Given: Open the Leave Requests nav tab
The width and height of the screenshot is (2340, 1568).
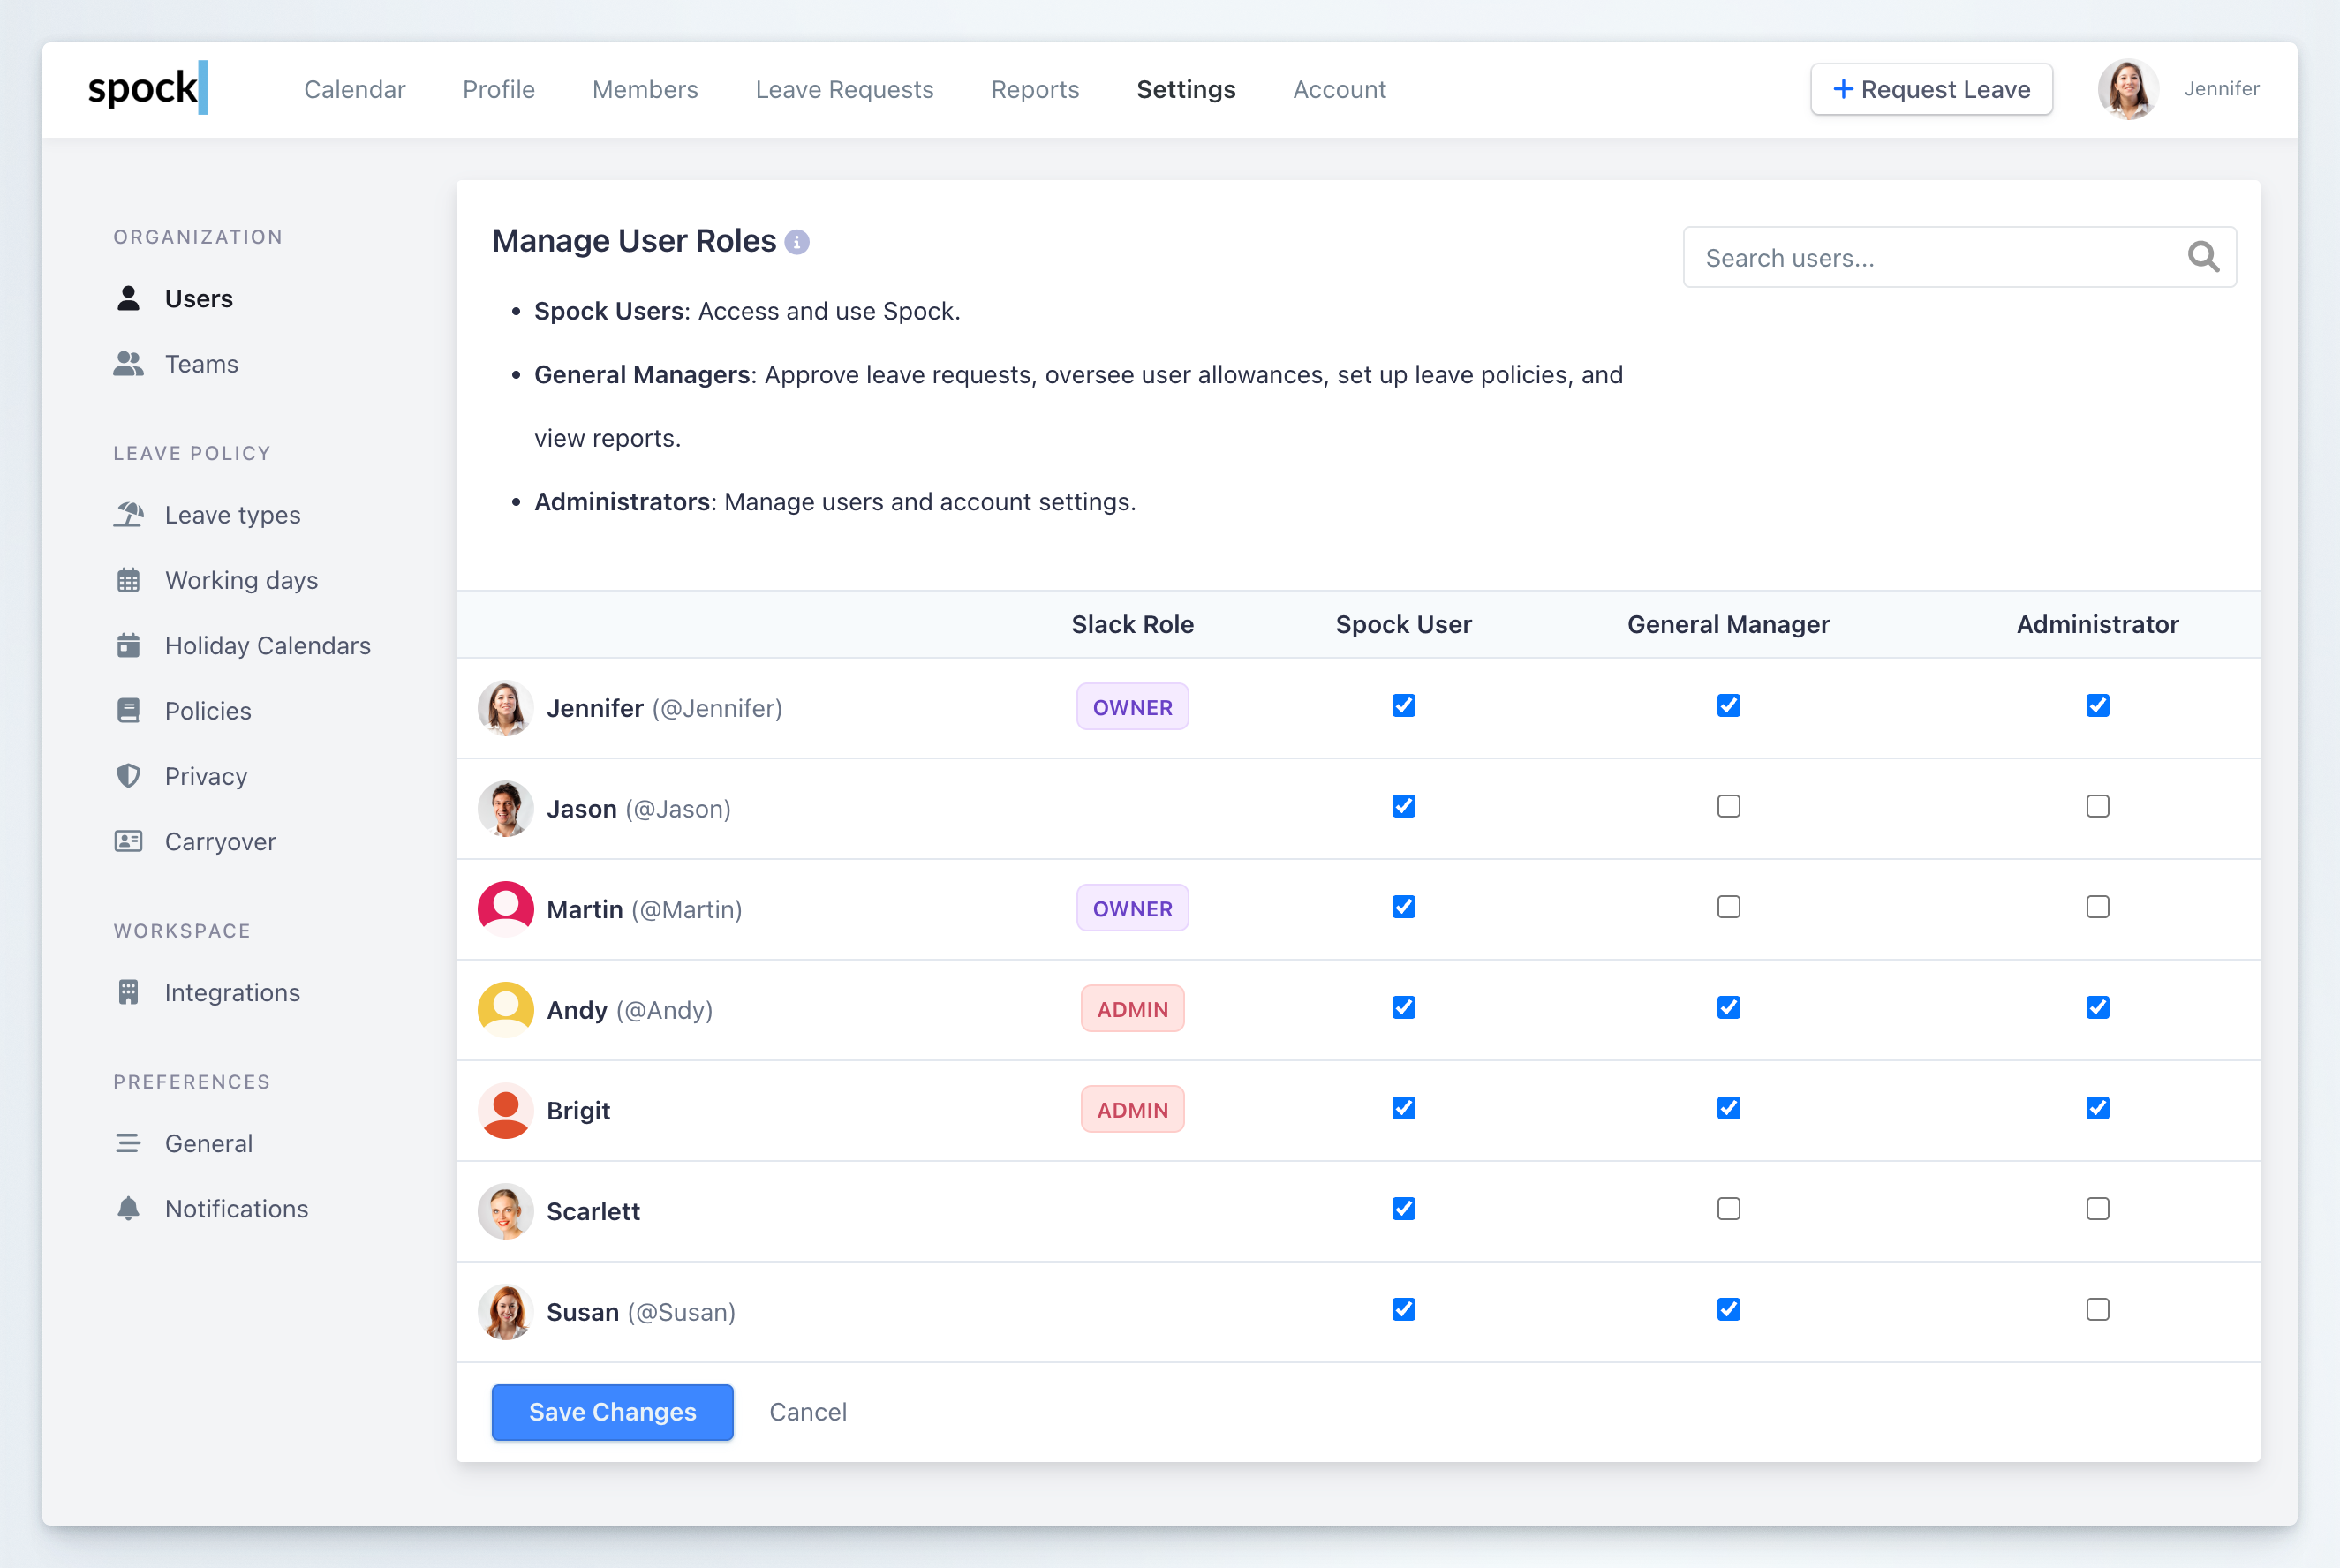Looking at the screenshot, I should point(844,90).
